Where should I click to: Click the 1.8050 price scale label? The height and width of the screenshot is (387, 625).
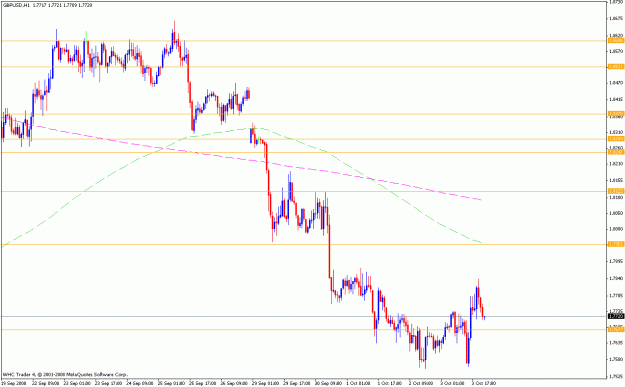[x=616, y=213]
